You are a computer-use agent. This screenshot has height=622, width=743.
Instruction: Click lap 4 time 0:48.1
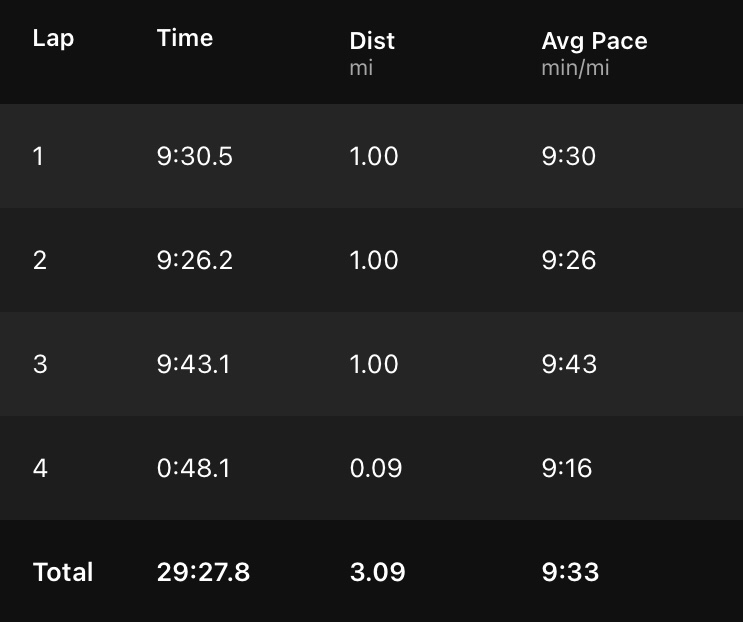[x=194, y=468]
